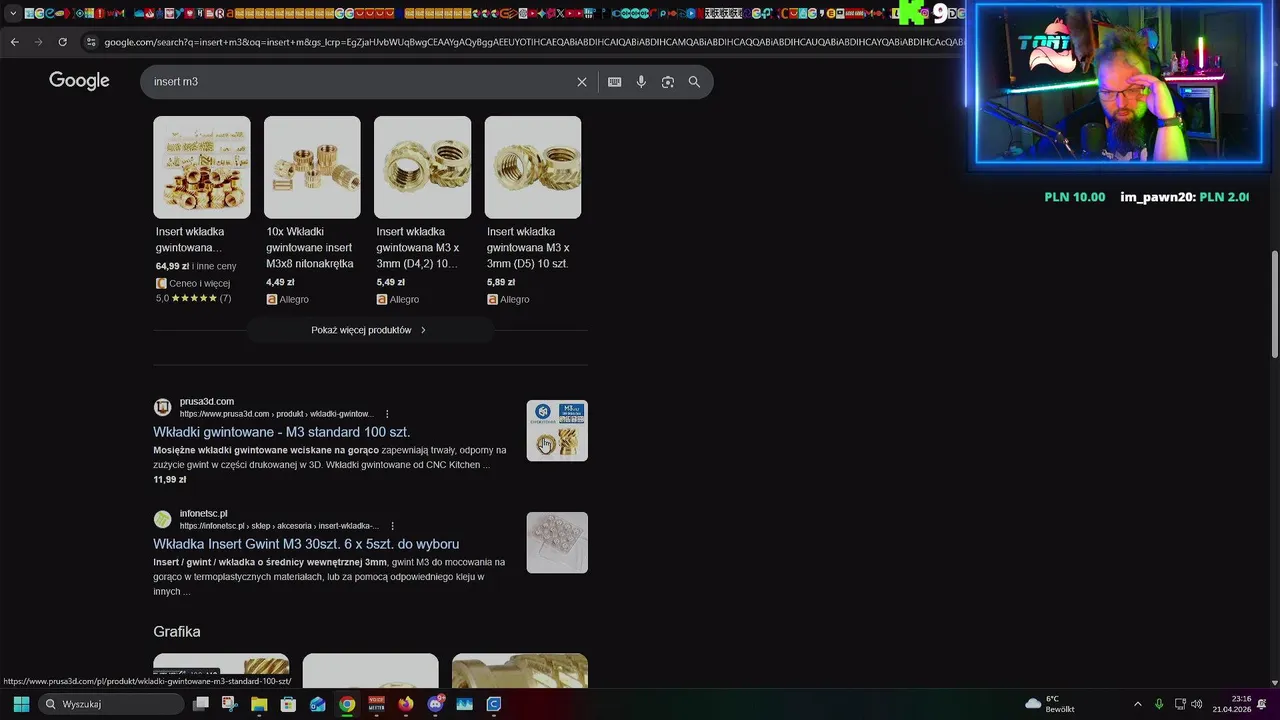
Task: Open the 5,49 zł Allegro listing title
Action: tap(418, 247)
